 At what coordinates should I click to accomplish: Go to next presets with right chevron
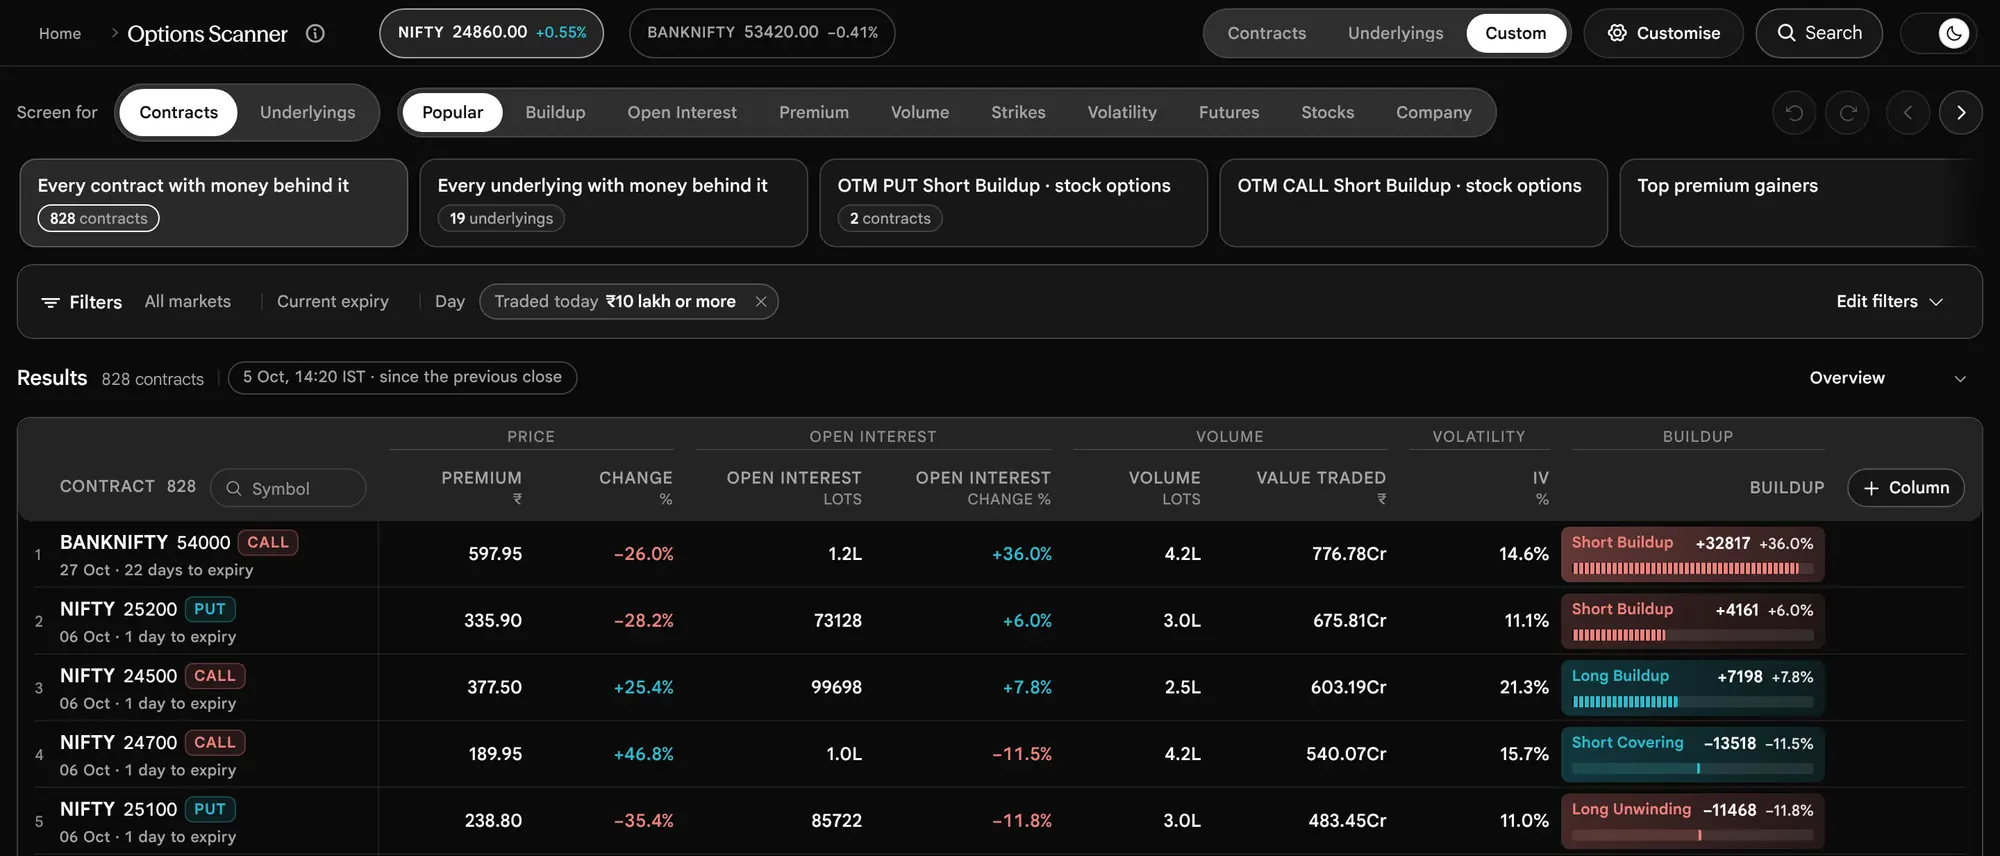(x=1961, y=113)
